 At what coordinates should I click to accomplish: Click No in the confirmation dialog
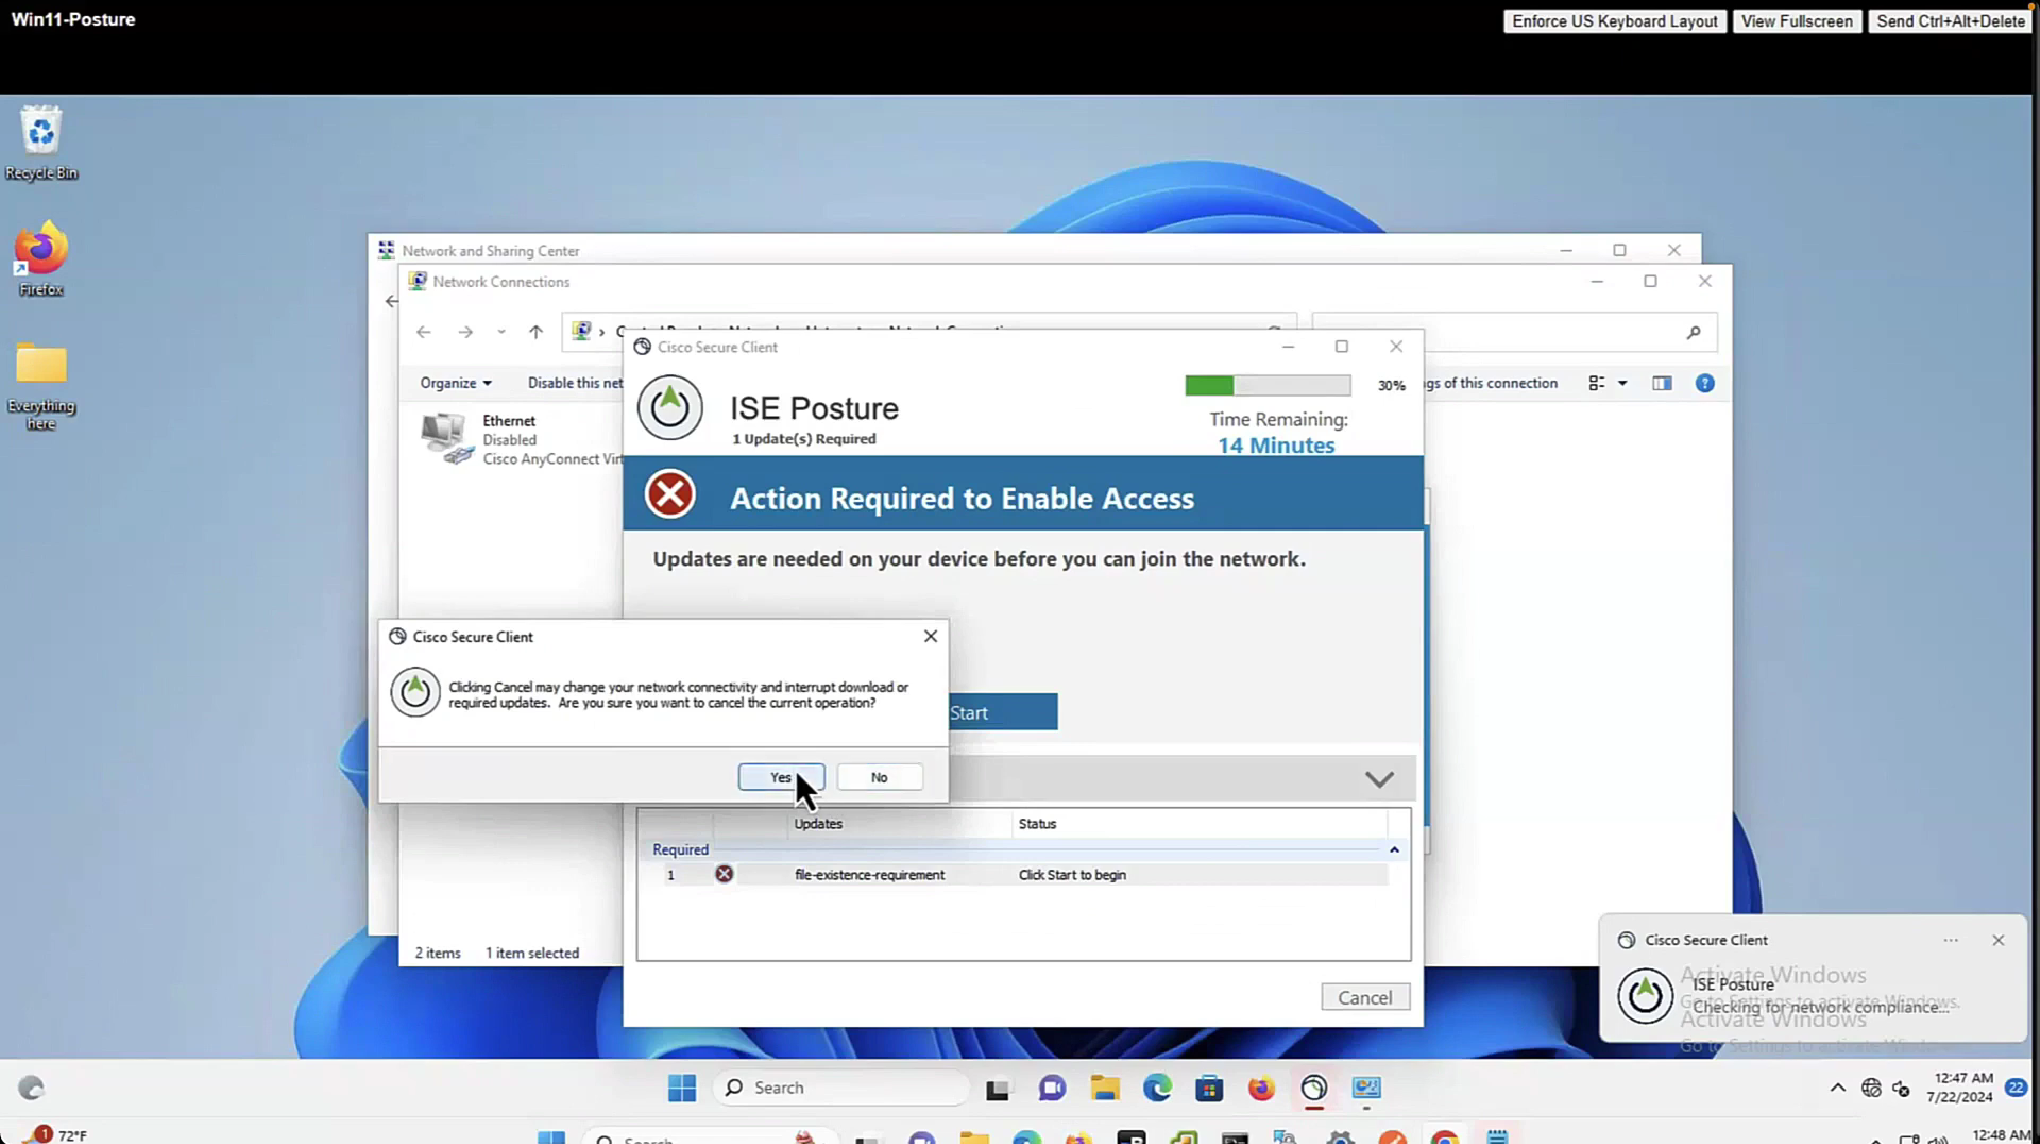878,777
